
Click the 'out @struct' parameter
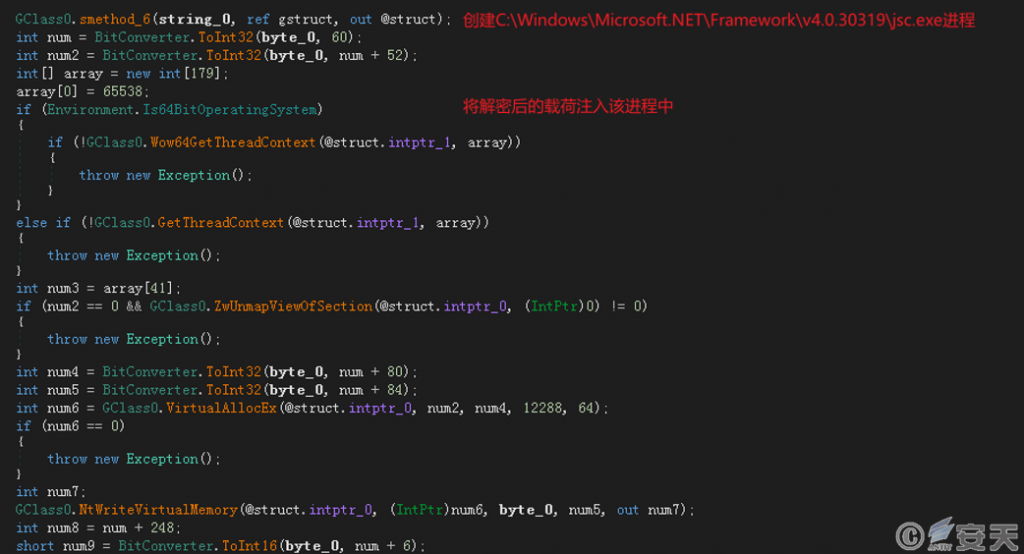click(392, 20)
